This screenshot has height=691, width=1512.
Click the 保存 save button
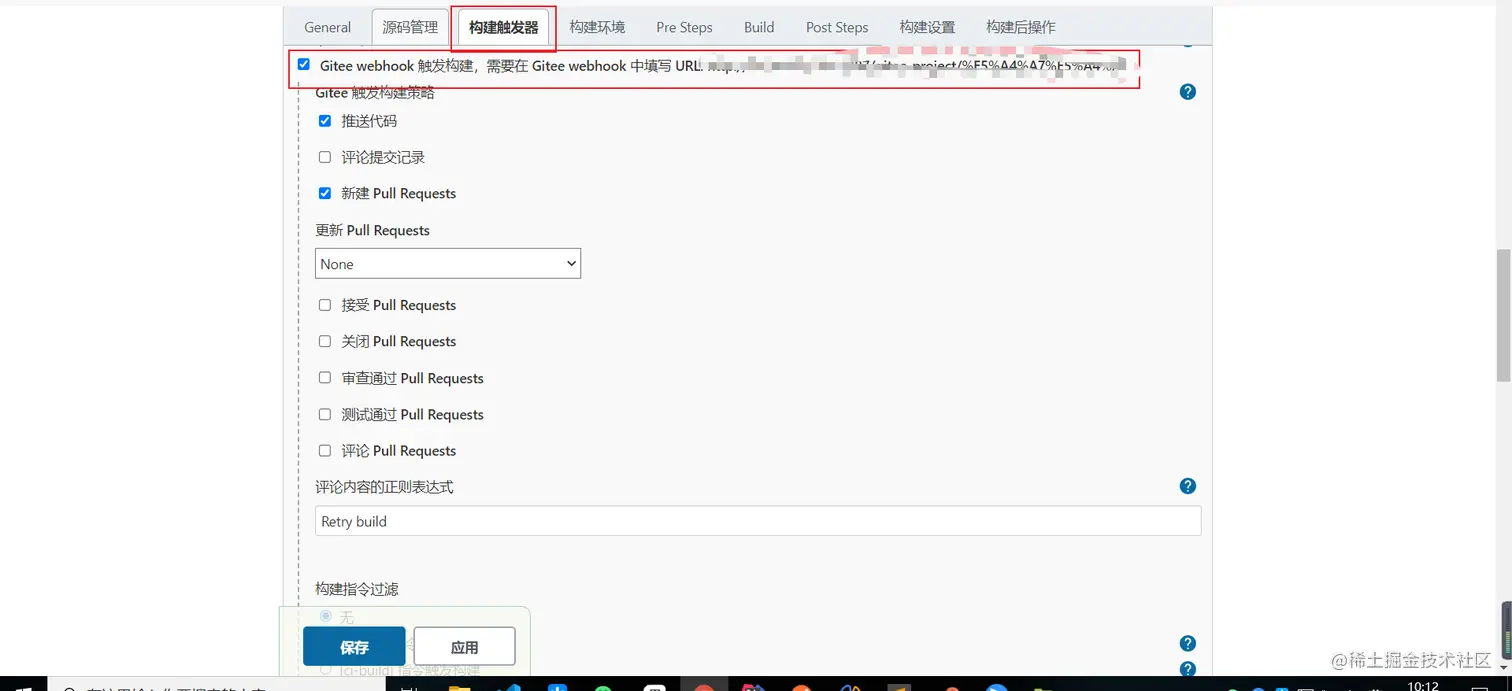point(354,647)
